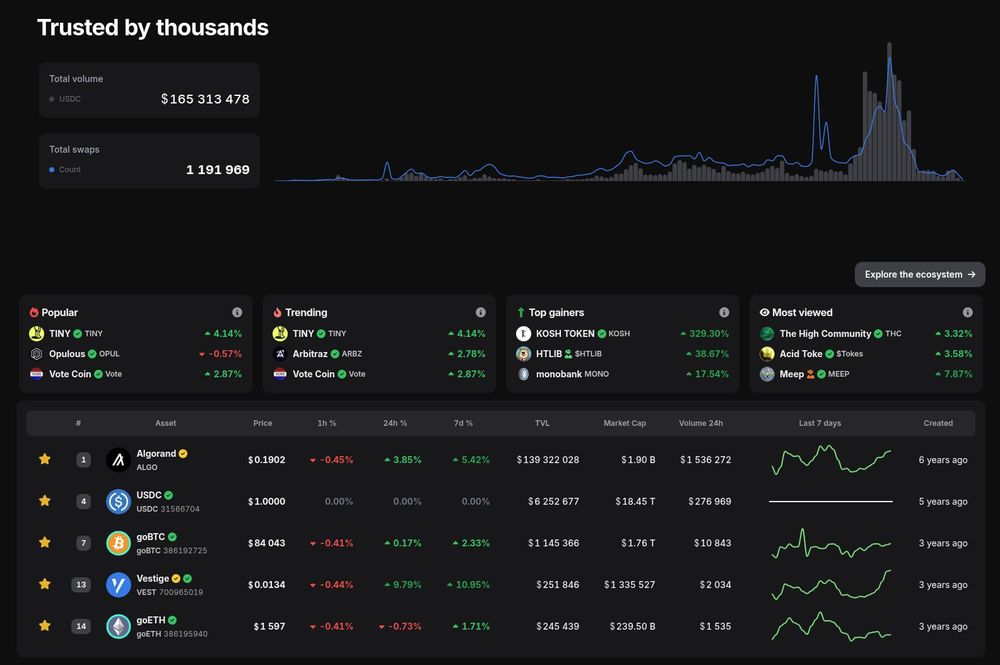Open Arbitraz ARBZ in Trending list
This screenshot has width=1000, height=665.
[379, 354]
